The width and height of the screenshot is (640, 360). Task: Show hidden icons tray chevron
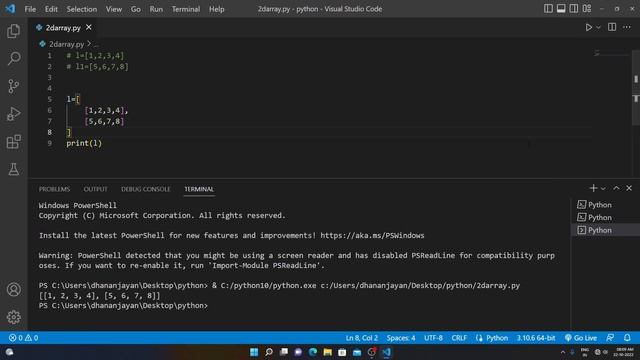click(563, 352)
